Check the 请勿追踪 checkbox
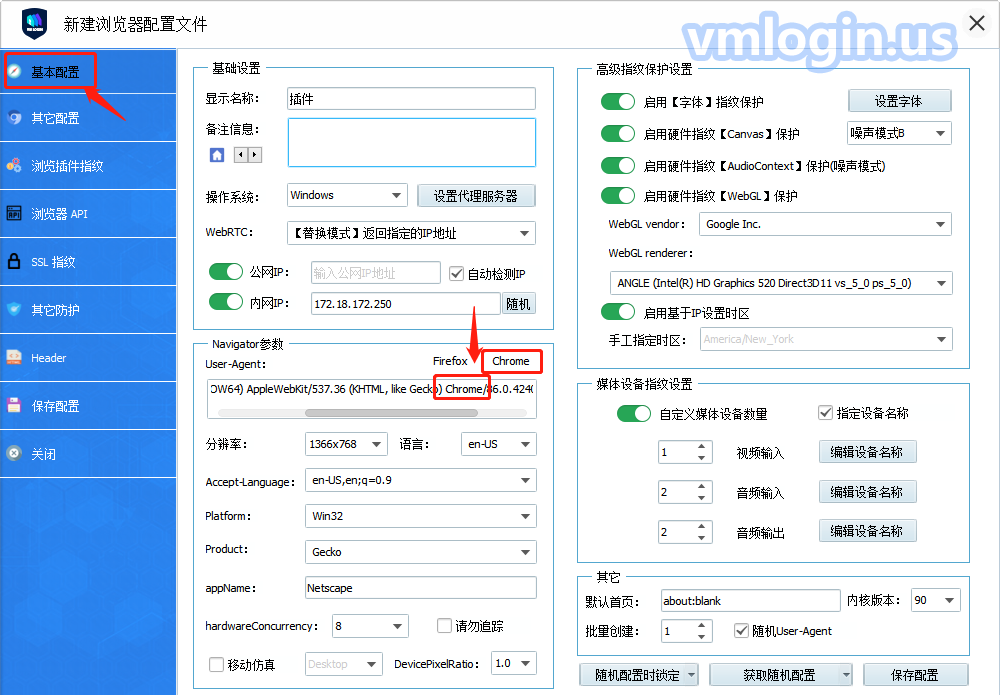 445,627
